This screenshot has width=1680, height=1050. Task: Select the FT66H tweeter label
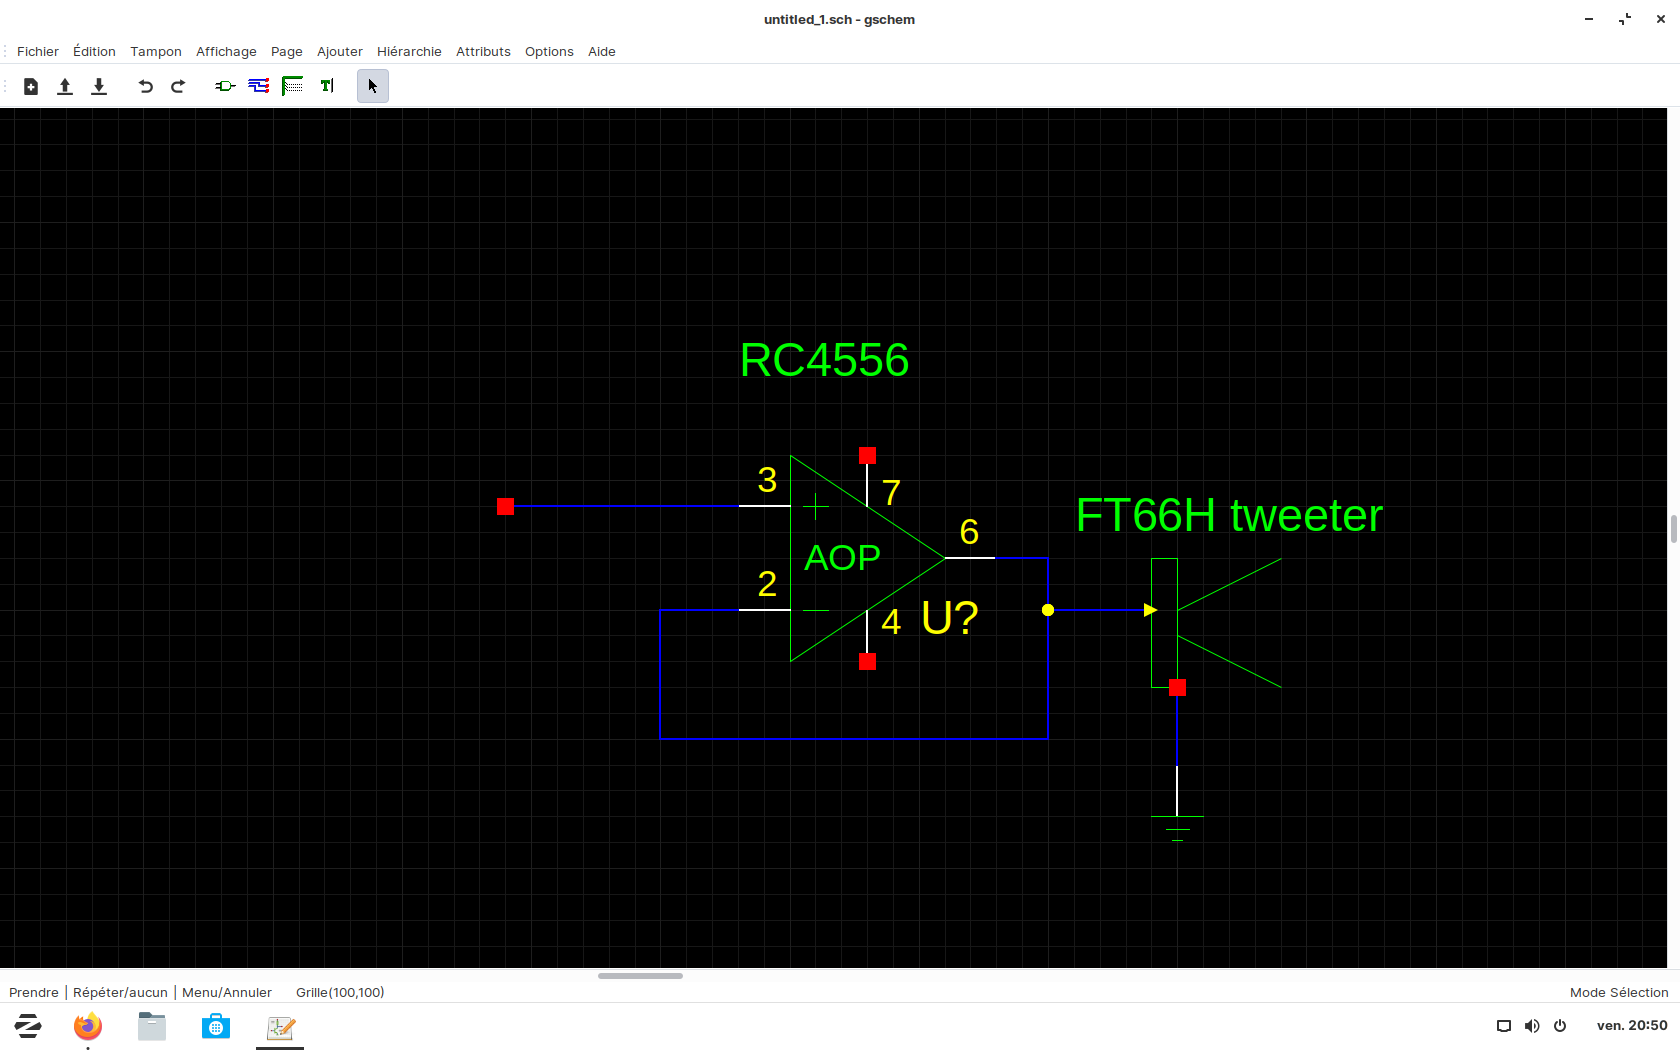click(1229, 516)
